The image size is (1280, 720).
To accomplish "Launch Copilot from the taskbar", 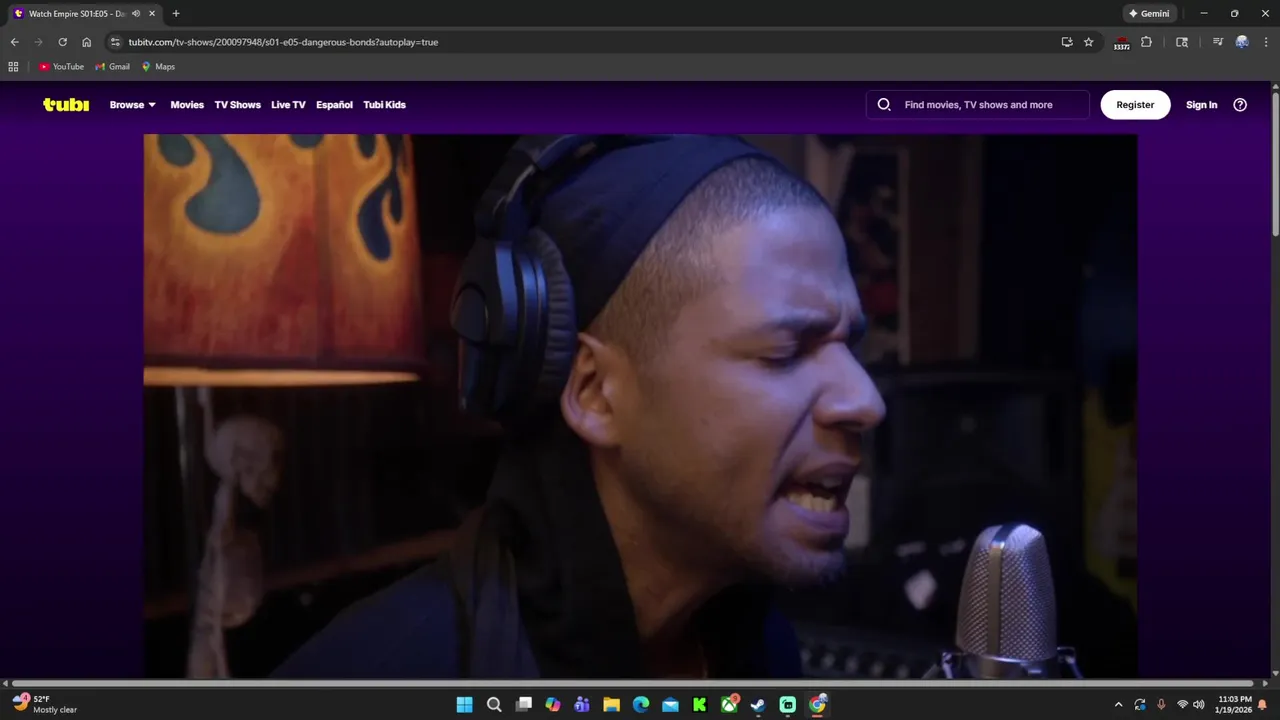I will point(553,705).
